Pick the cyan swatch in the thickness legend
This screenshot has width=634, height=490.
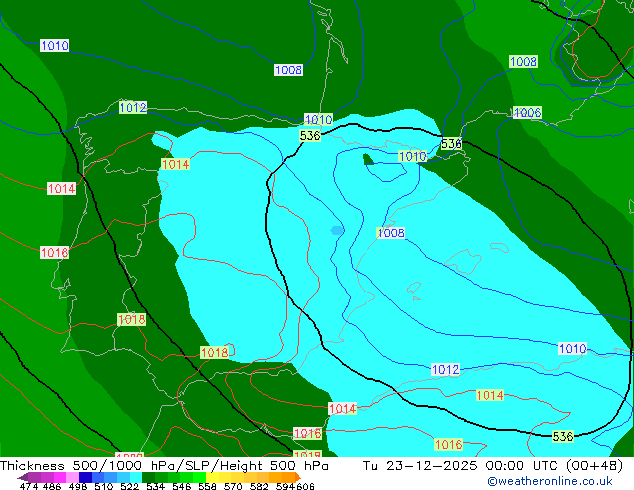pos(136,477)
